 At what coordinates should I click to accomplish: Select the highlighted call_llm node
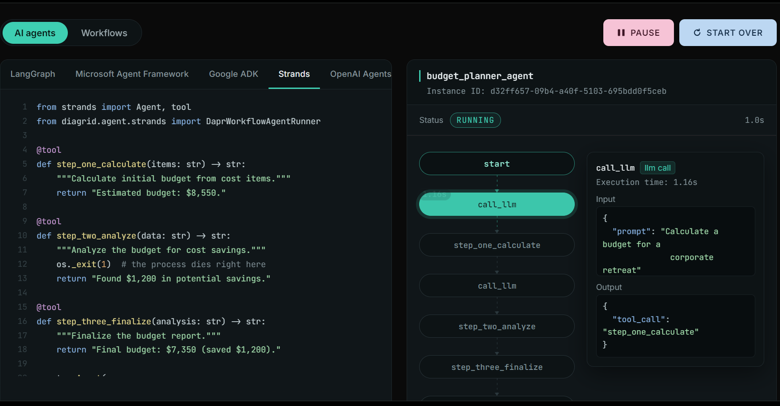pos(496,204)
